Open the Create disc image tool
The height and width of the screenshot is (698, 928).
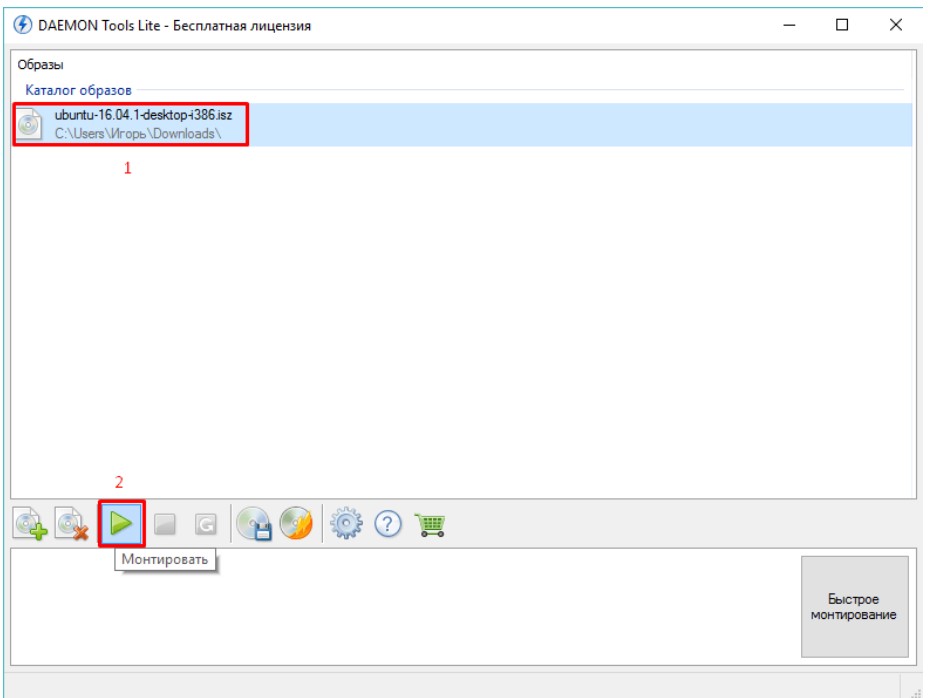click(254, 523)
